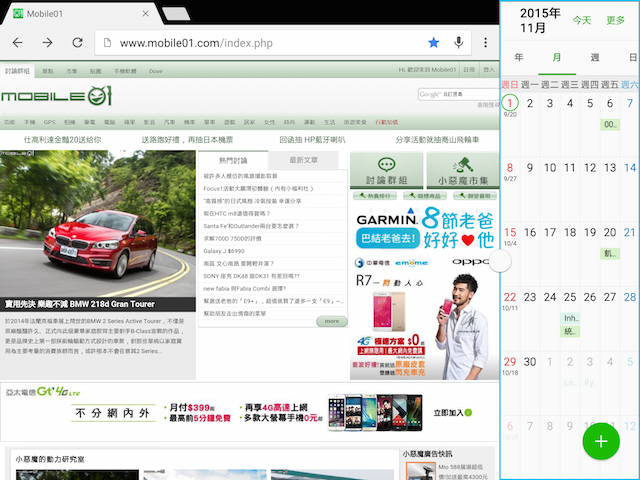
Task: Tap the Mobile01 logo
Action: point(57,96)
